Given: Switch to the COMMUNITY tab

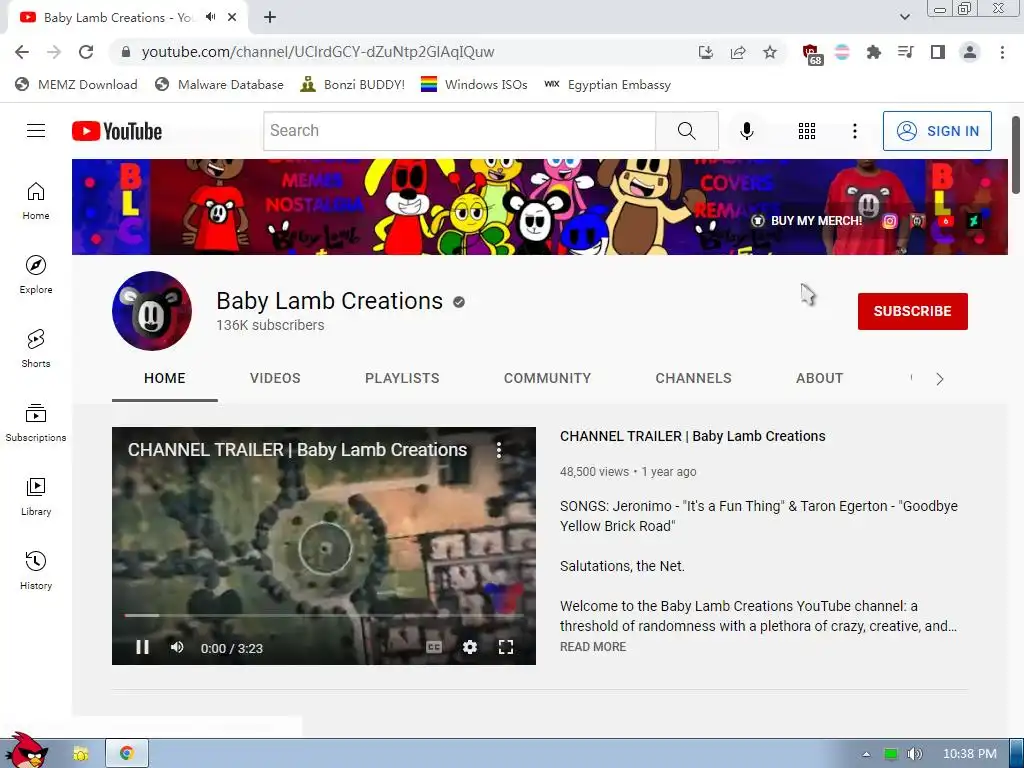Looking at the screenshot, I should click(547, 378).
